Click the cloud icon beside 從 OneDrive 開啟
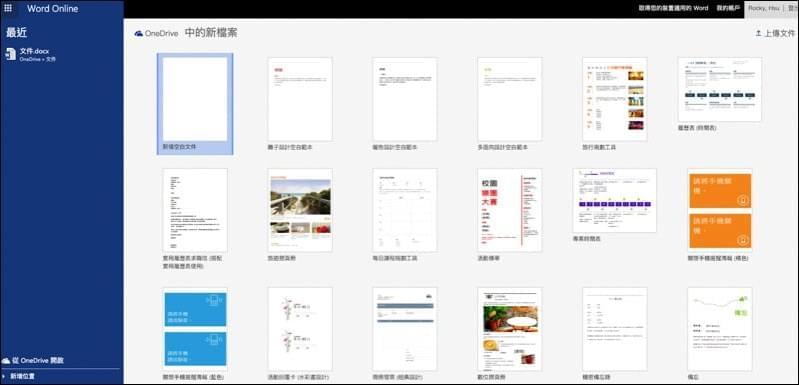The width and height of the screenshot is (799, 385). tap(6, 361)
